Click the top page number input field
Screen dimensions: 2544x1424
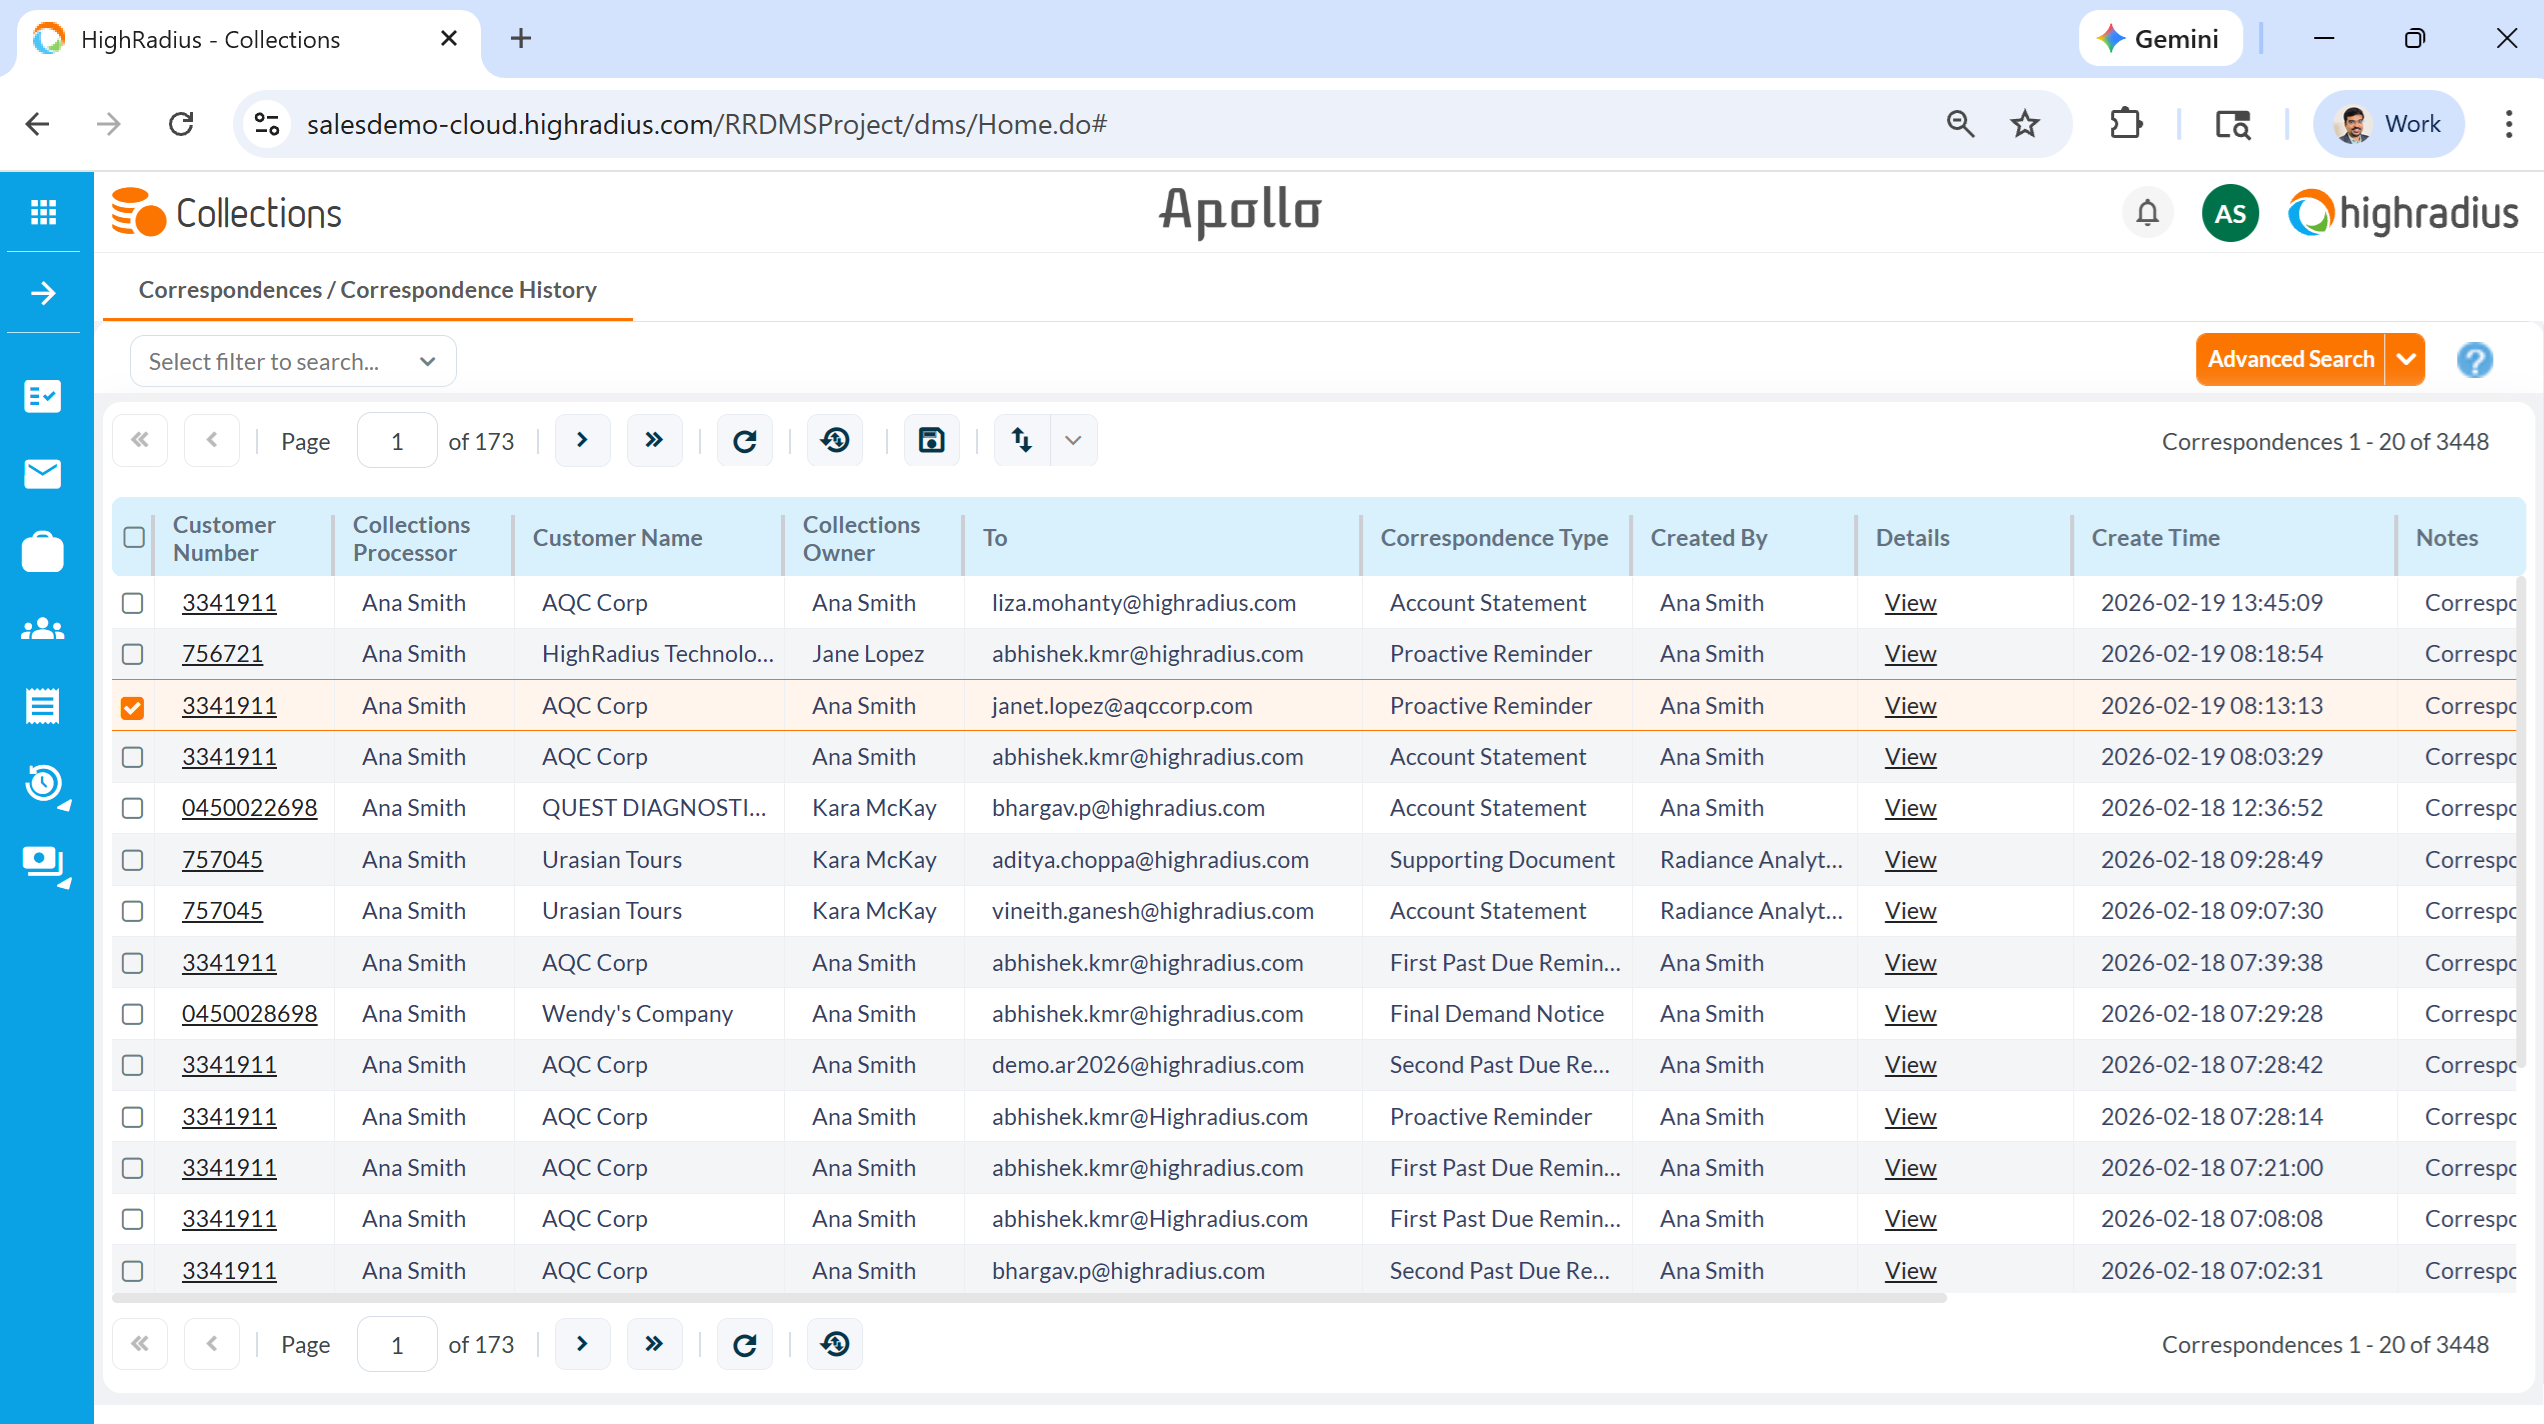[397, 441]
